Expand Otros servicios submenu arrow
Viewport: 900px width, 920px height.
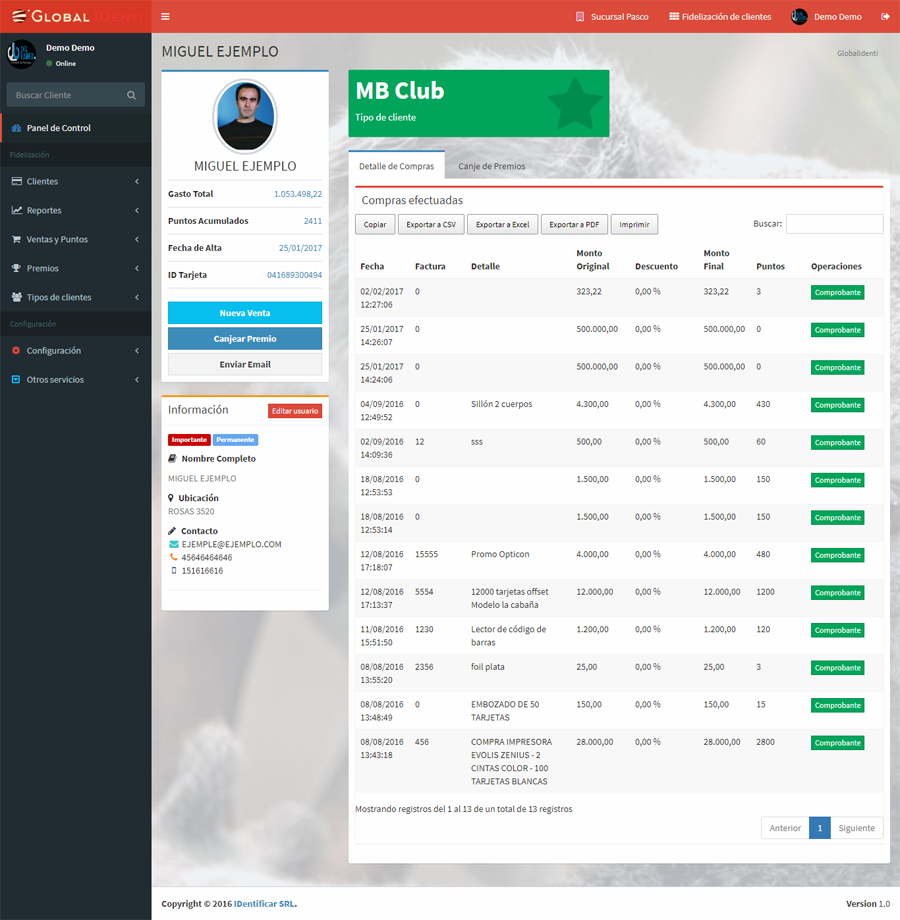[136, 380]
